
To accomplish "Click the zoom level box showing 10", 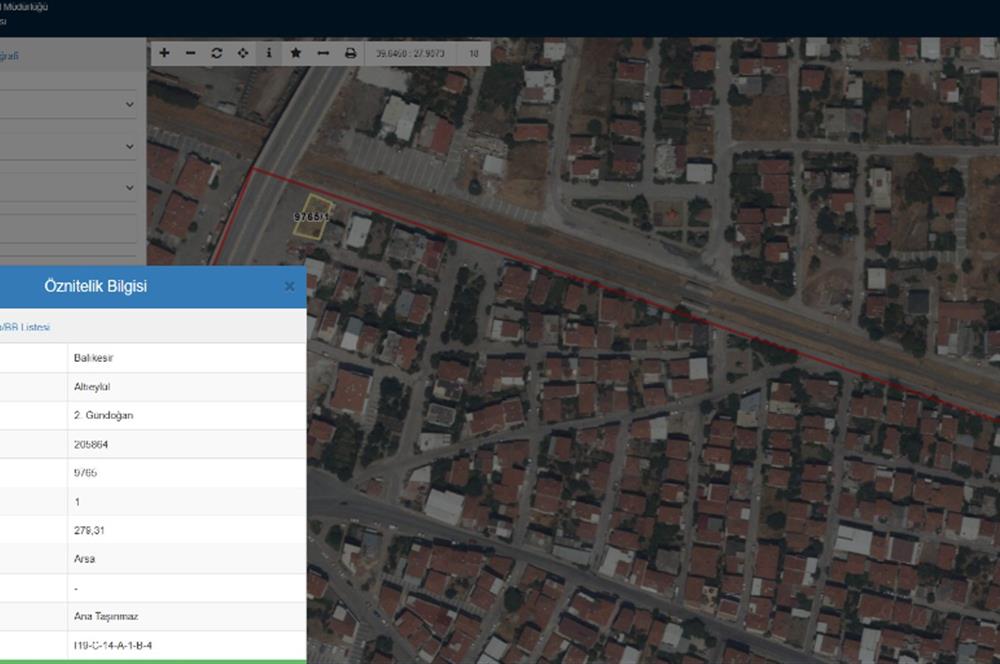I will (x=474, y=53).
